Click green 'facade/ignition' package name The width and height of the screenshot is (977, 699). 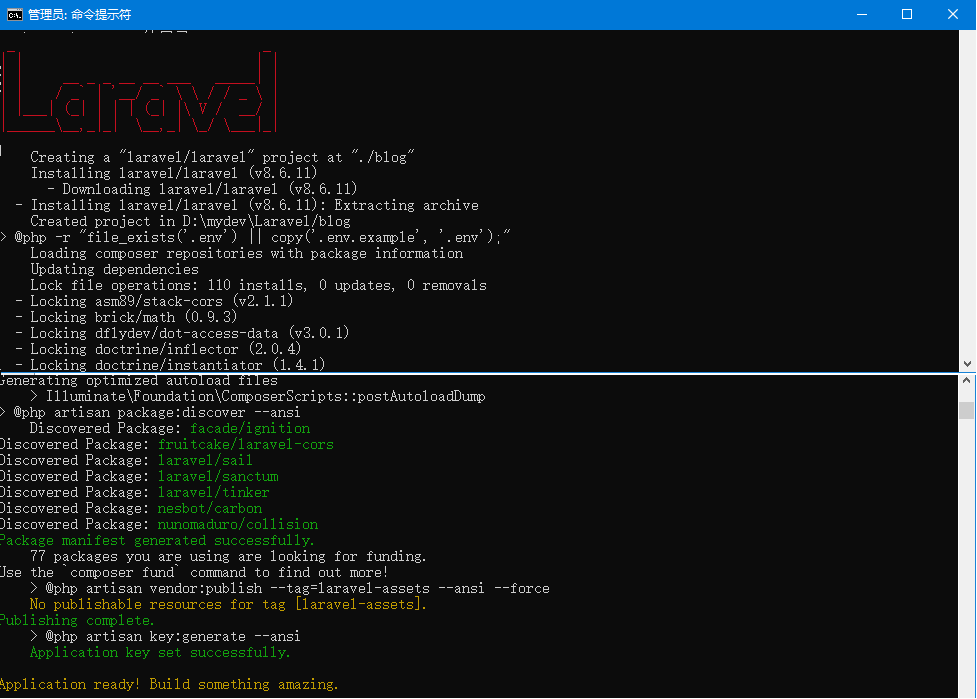[x=250, y=429]
